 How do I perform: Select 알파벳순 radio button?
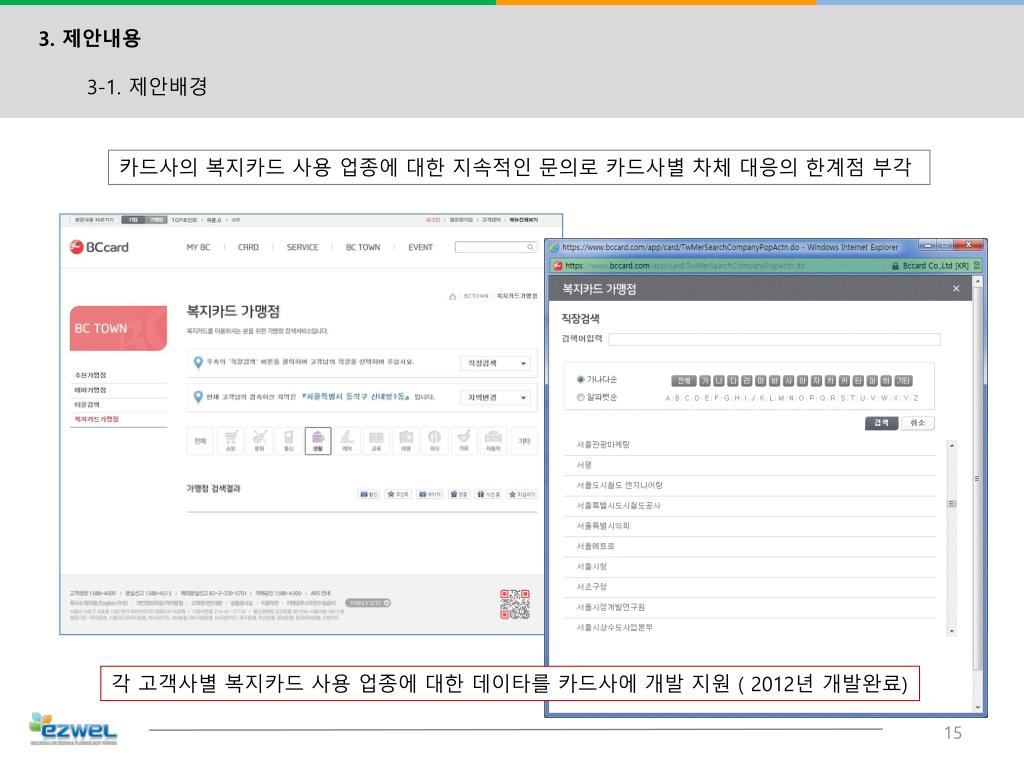tap(580, 397)
